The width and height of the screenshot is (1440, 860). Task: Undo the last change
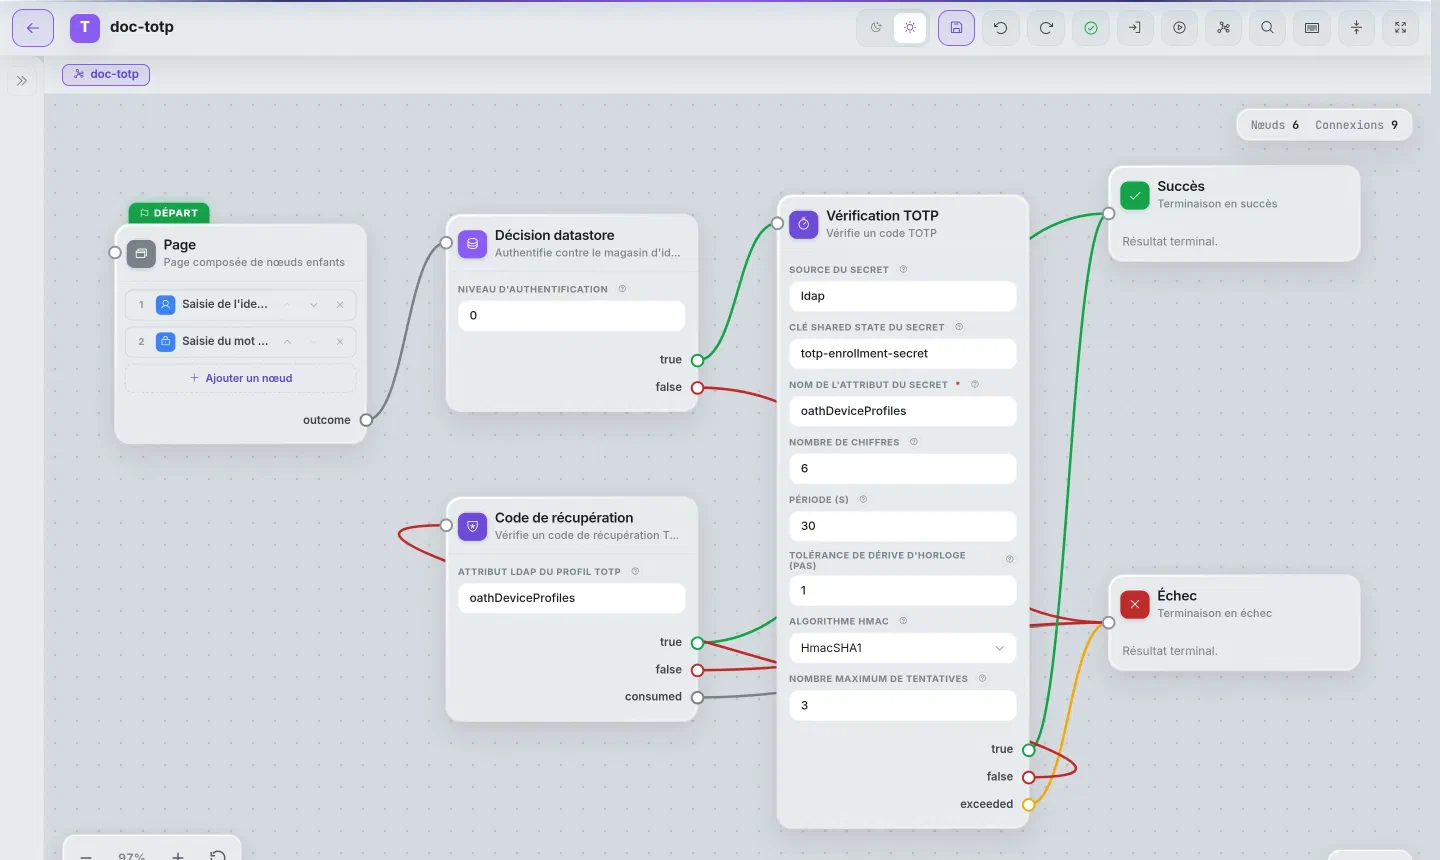[1001, 28]
